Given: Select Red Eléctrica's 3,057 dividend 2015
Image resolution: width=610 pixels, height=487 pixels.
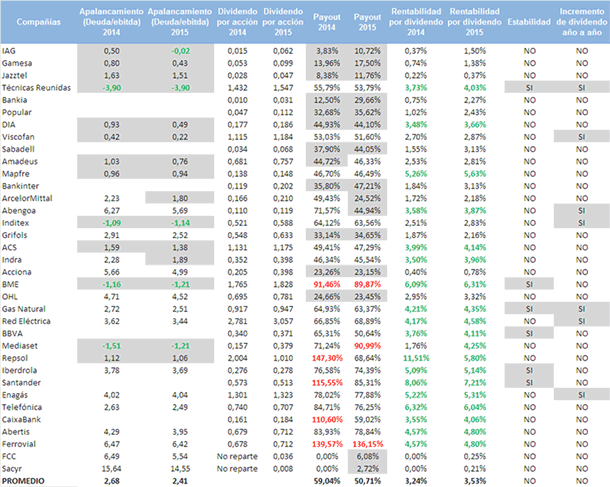Looking at the screenshot, I should coord(283,321).
